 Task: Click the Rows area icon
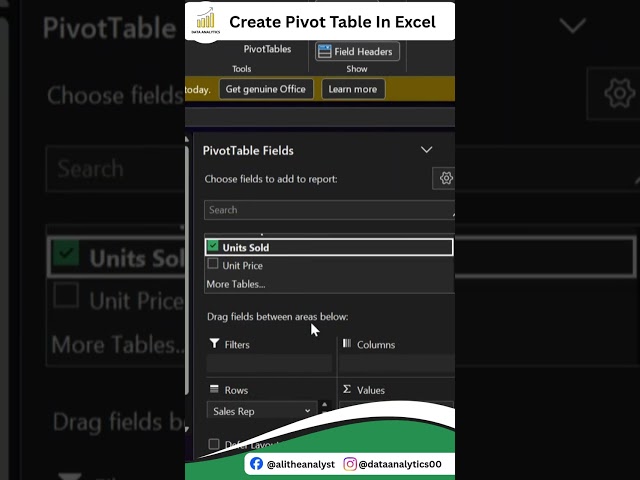214,389
